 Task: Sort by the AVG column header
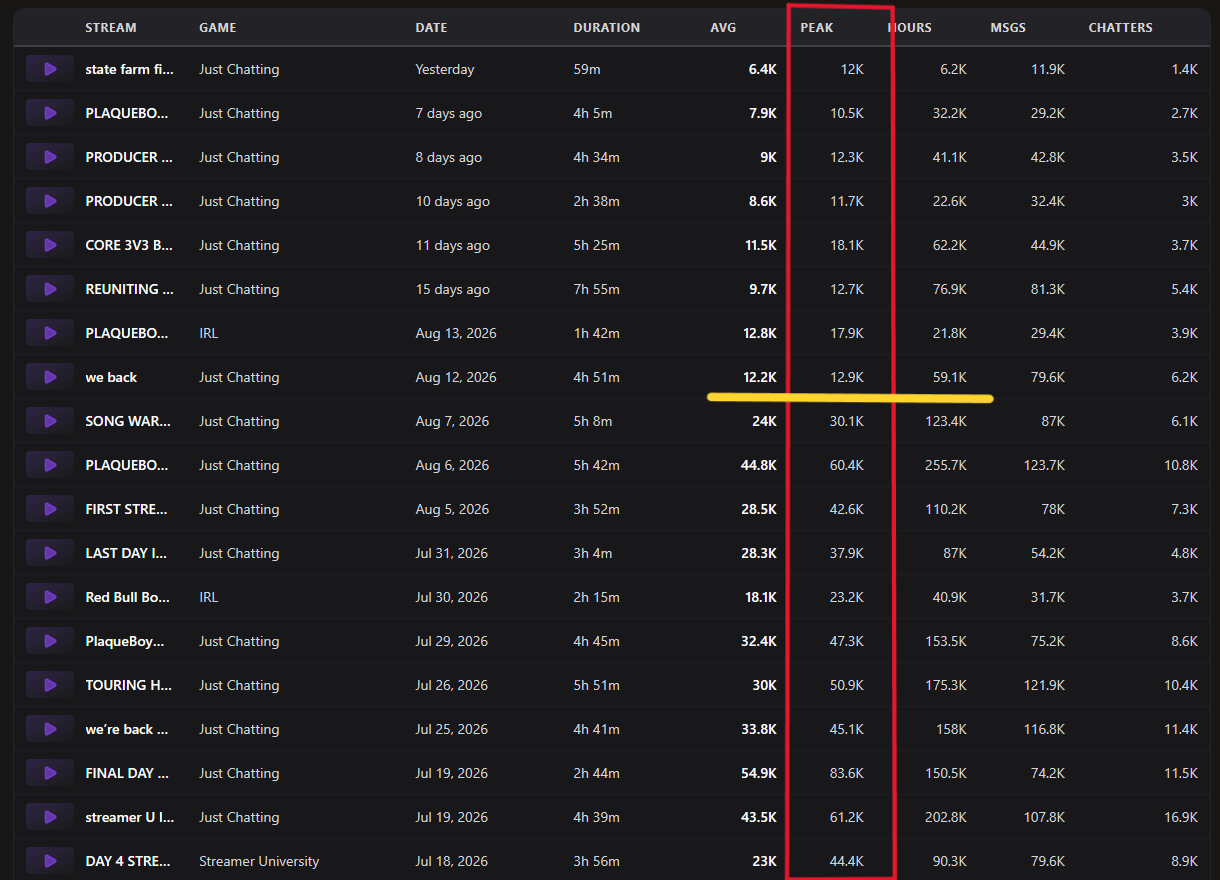pyautogui.click(x=723, y=27)
